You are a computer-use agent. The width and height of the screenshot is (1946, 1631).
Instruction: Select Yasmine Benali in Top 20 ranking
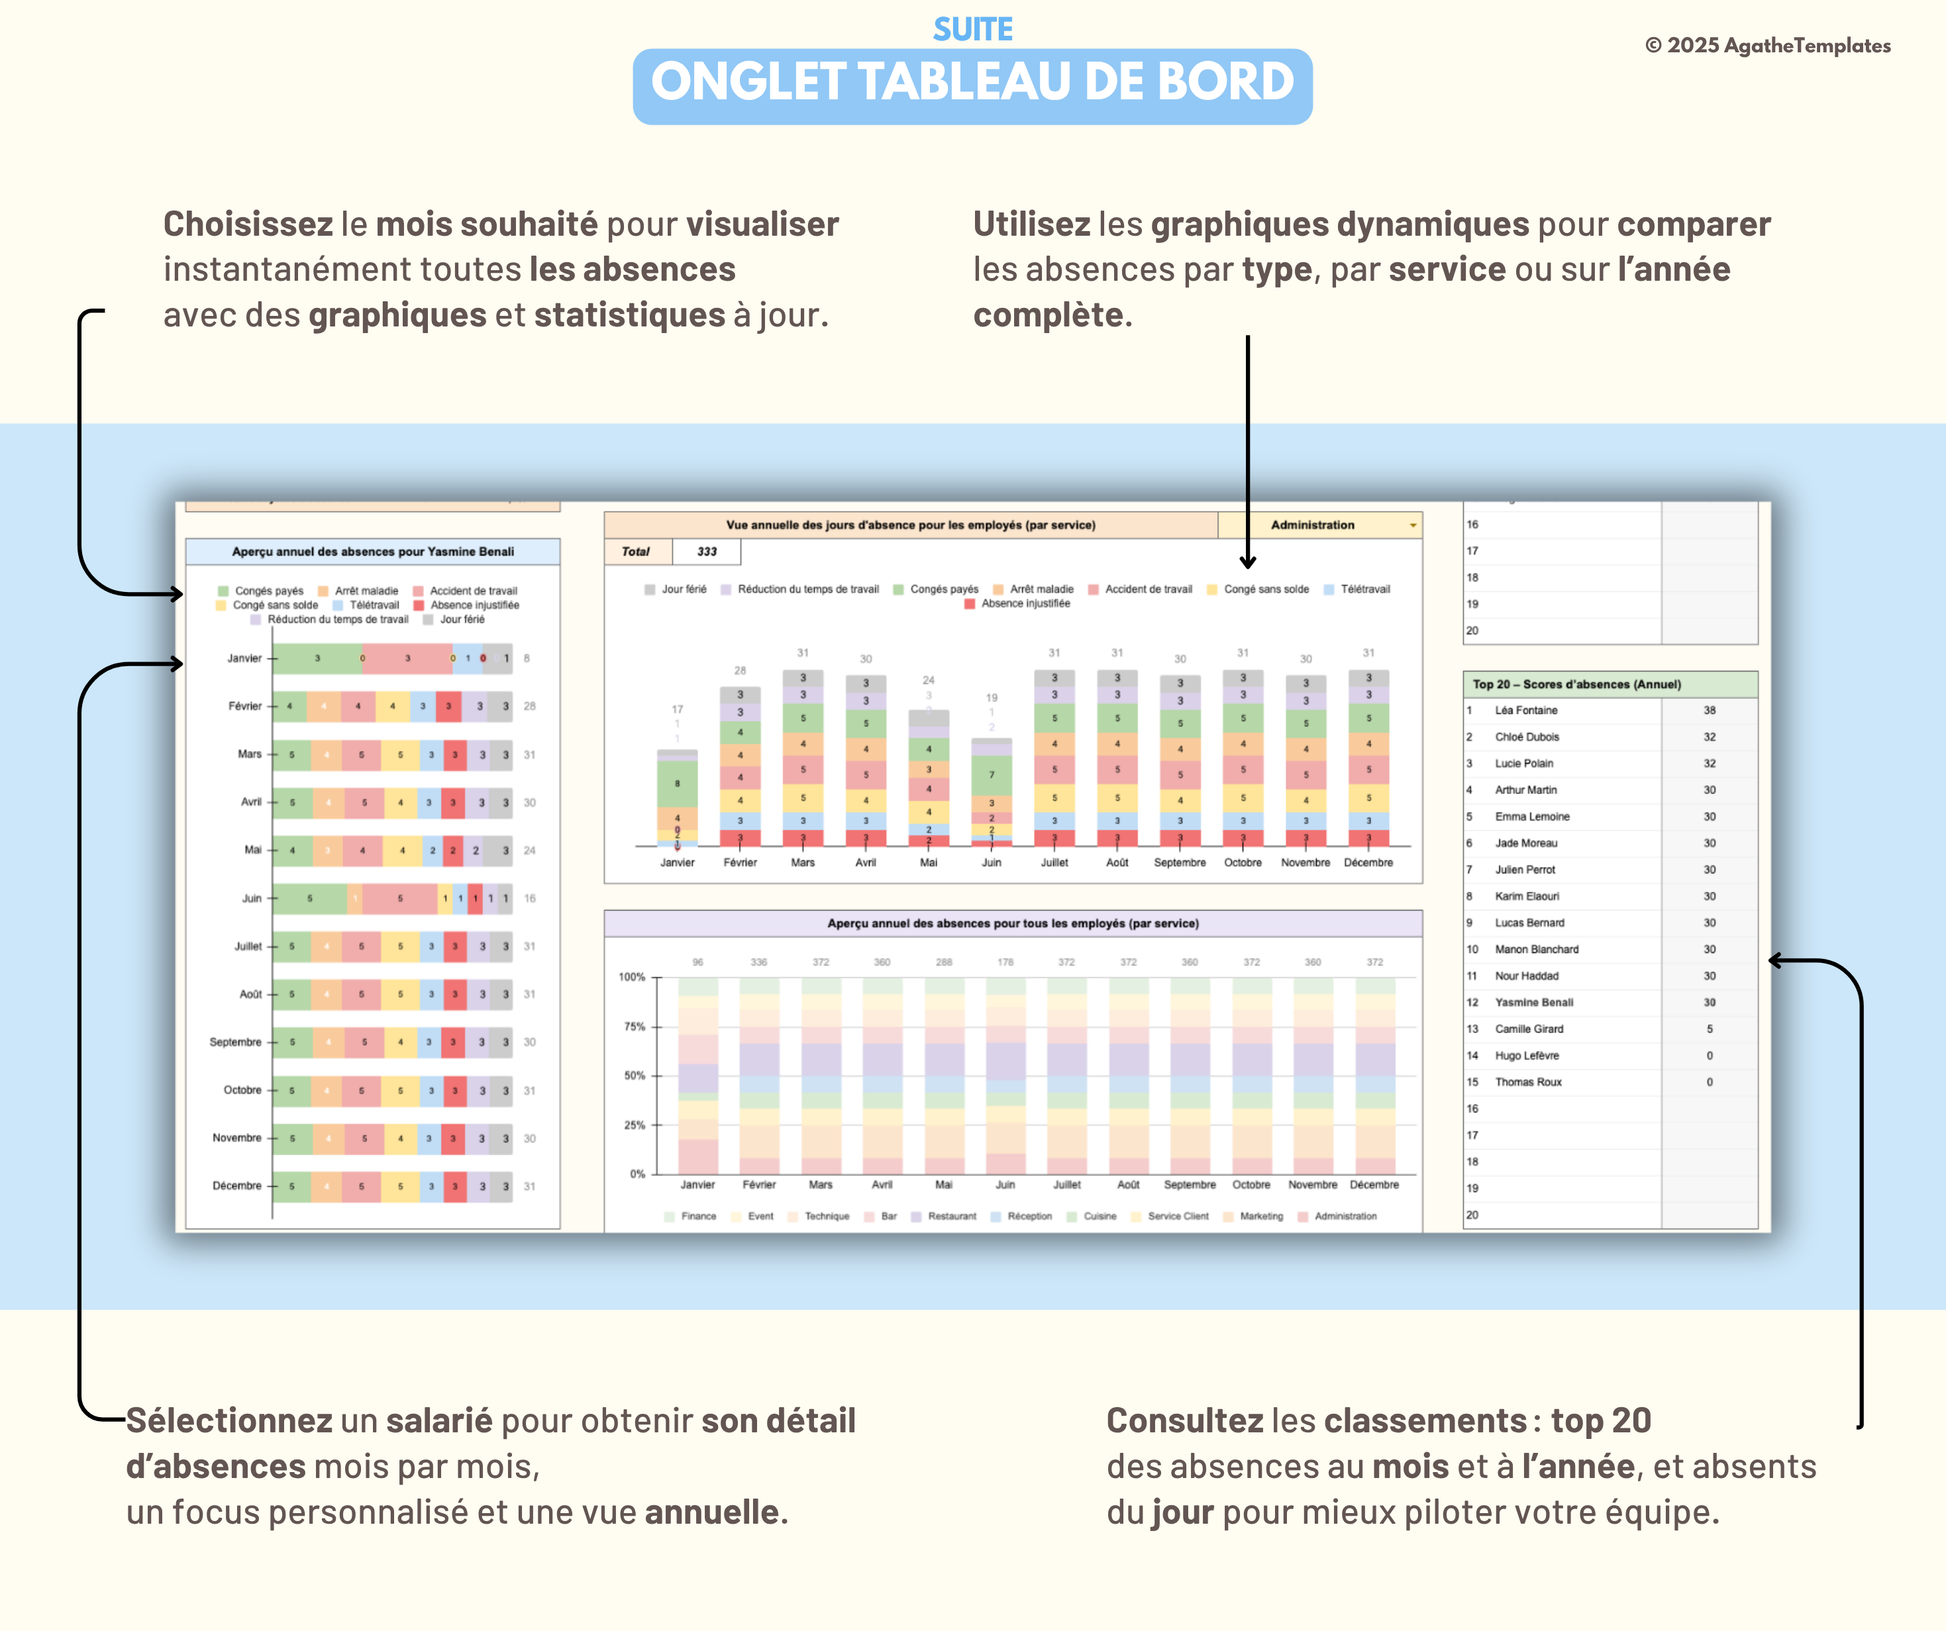(1533, 1003)
